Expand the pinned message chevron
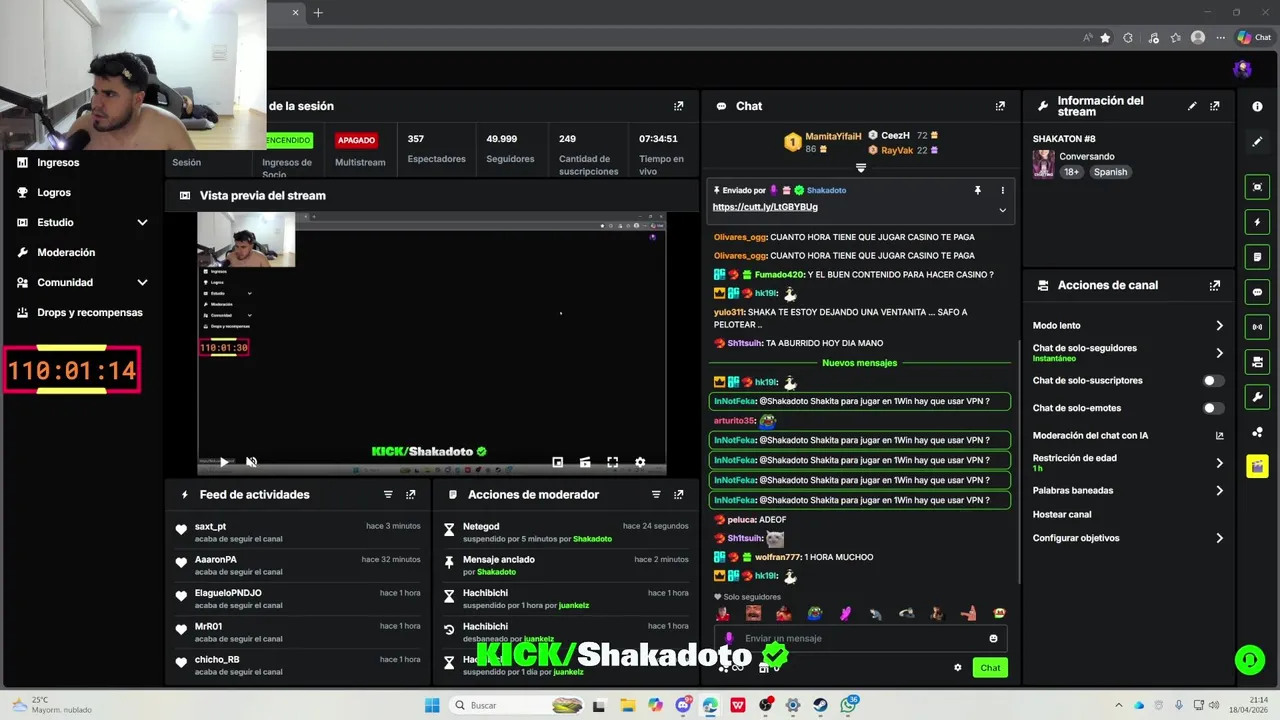This screenshot has width=1280, height=720. pos(1002,210)
